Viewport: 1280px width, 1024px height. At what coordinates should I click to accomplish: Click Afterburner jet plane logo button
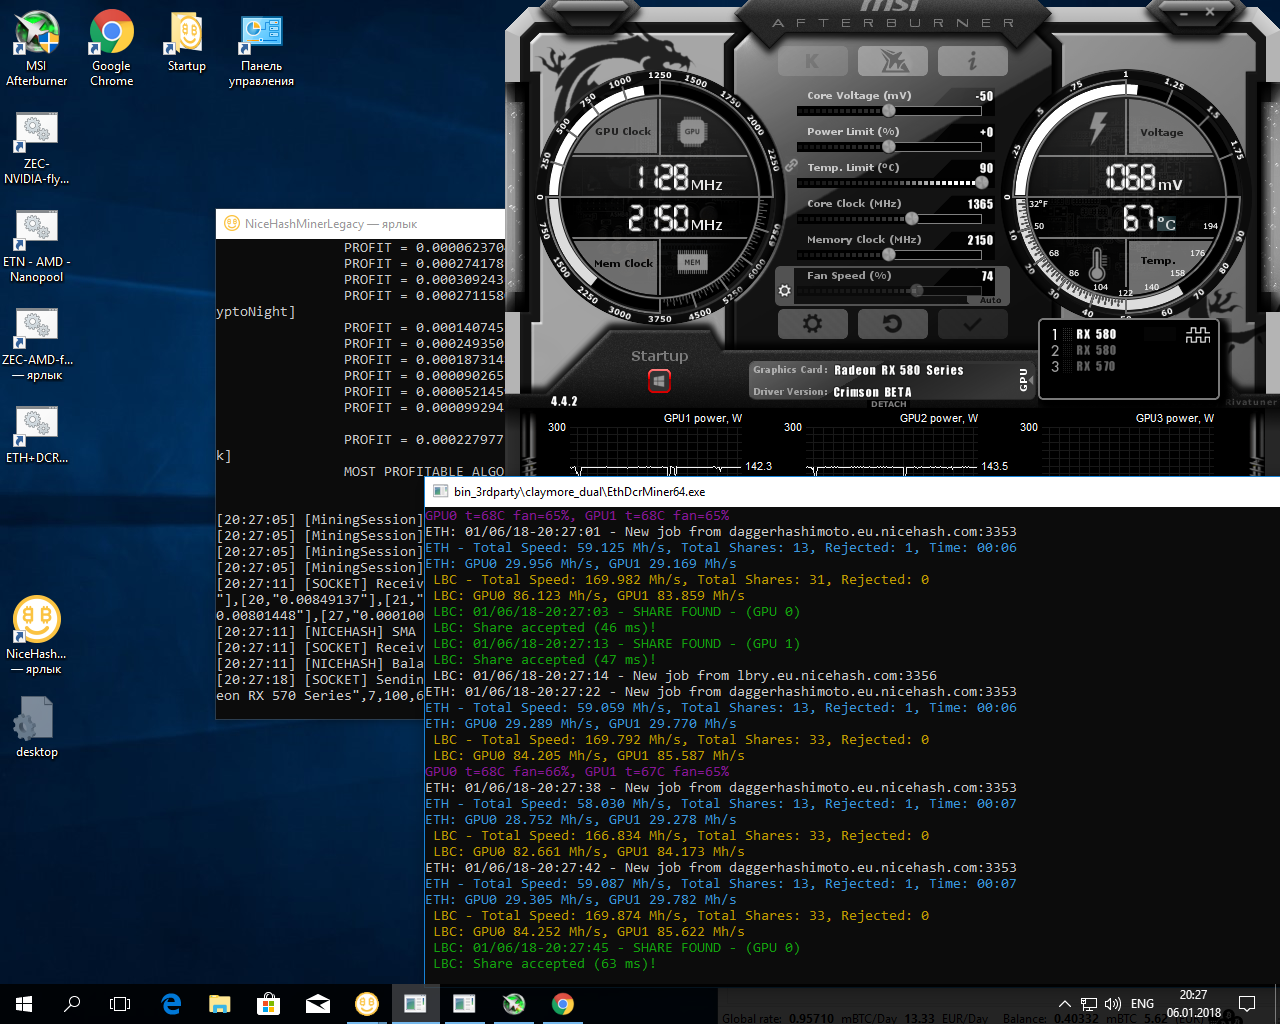(x=893, y=61)
